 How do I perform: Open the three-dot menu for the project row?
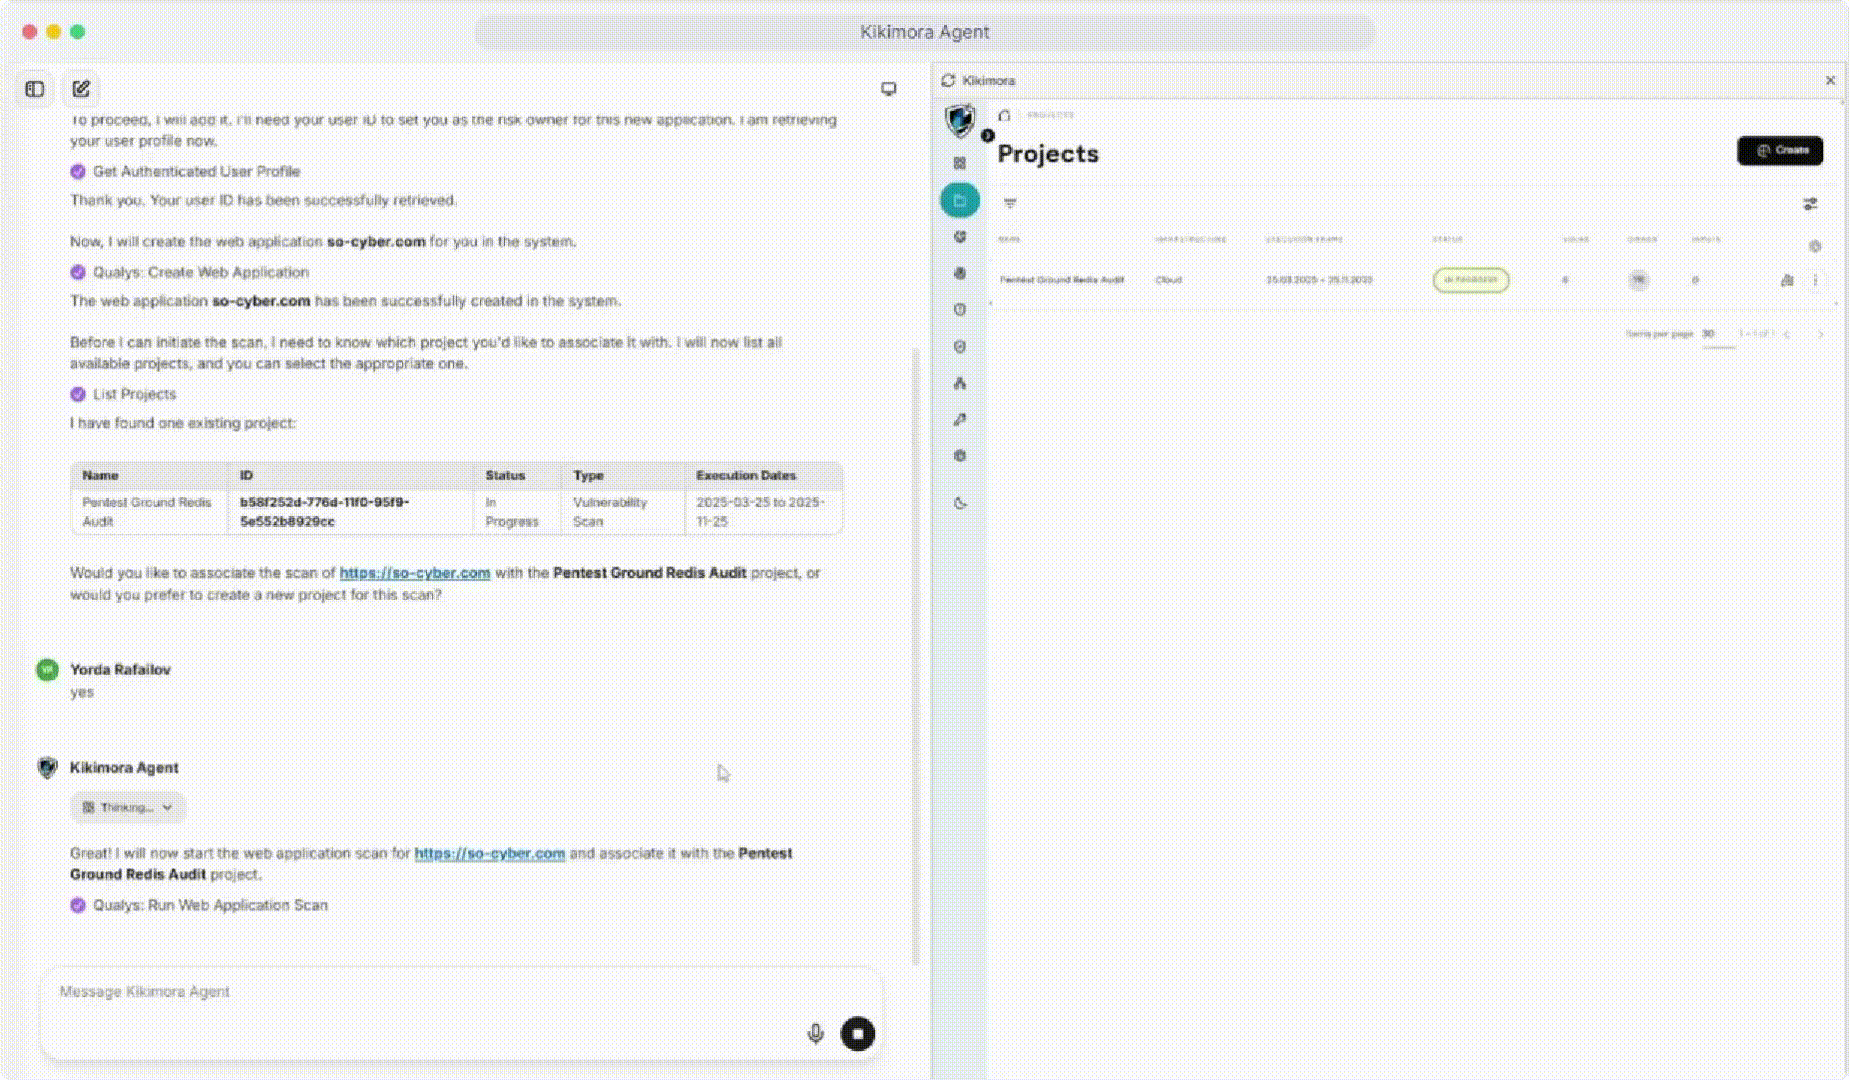[1815, 280]
